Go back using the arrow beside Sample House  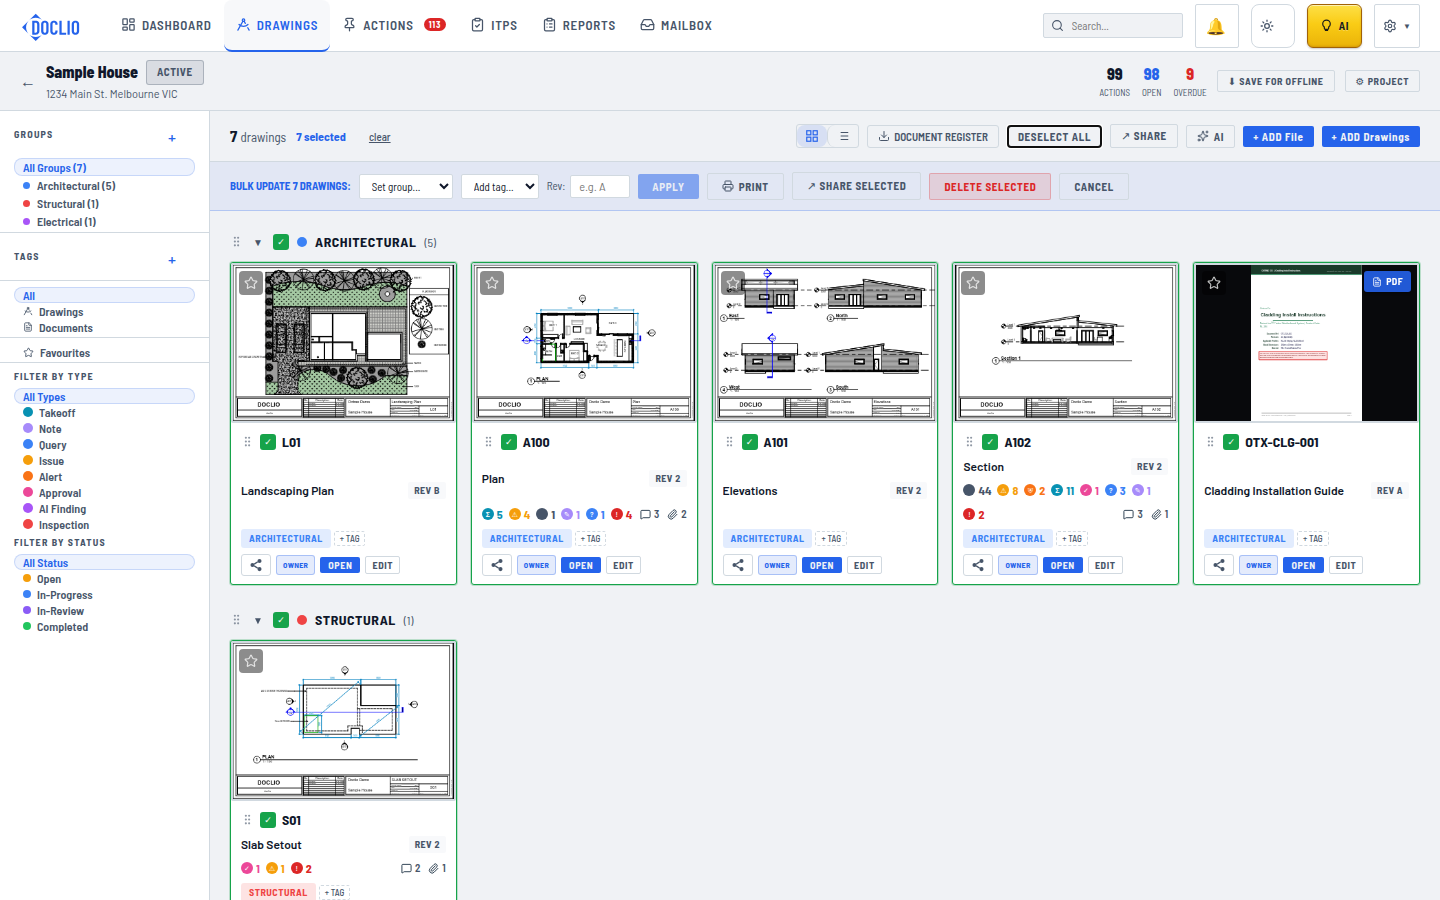[27, 84]
